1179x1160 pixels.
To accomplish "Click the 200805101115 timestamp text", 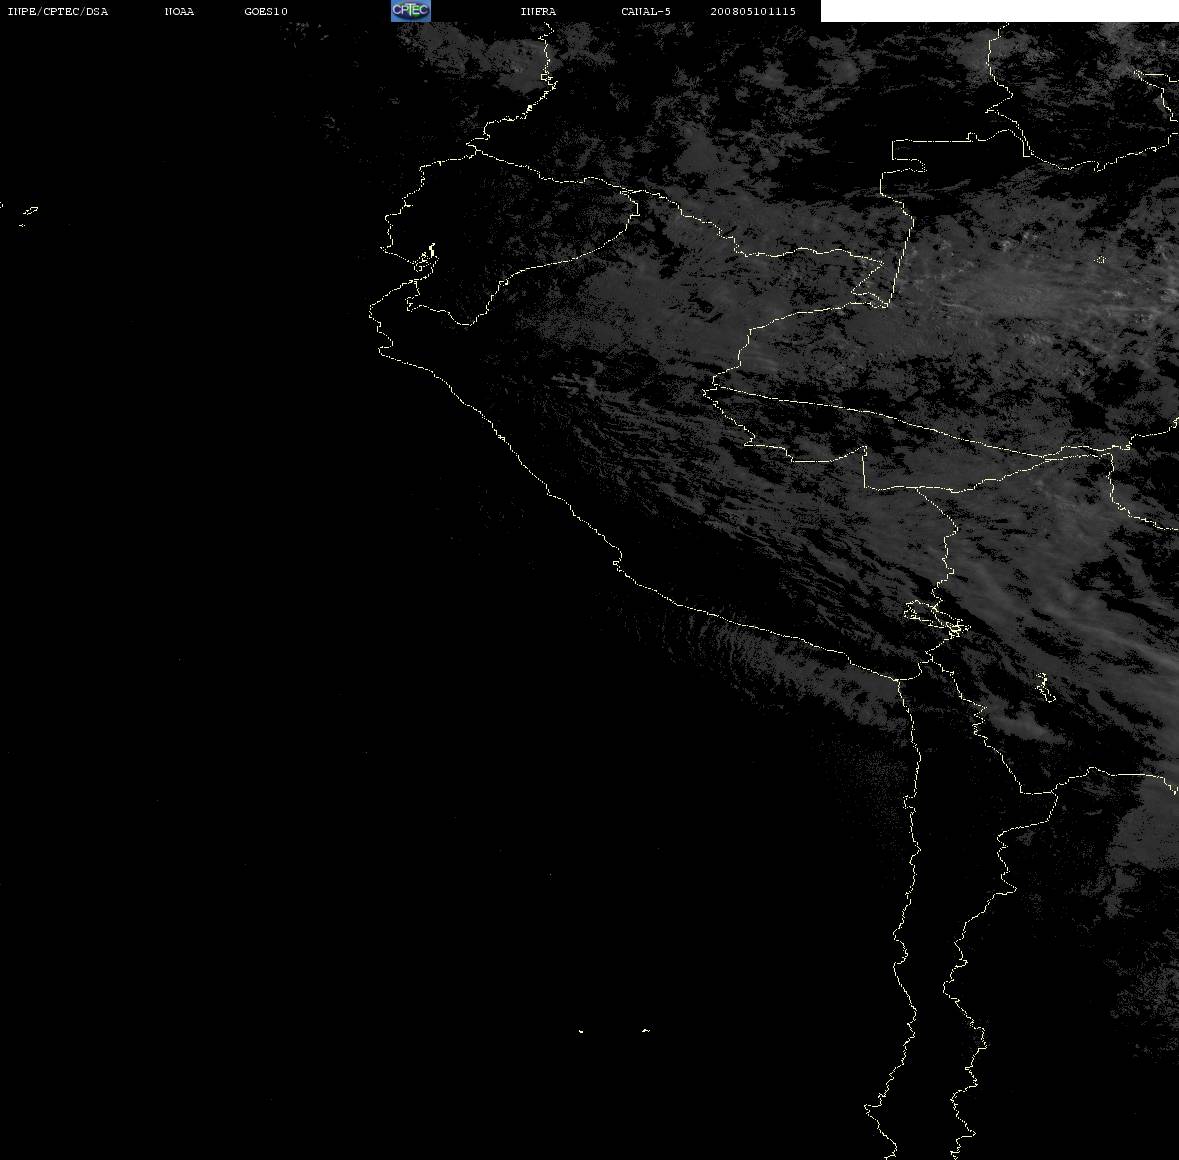I will click(753, 11).
